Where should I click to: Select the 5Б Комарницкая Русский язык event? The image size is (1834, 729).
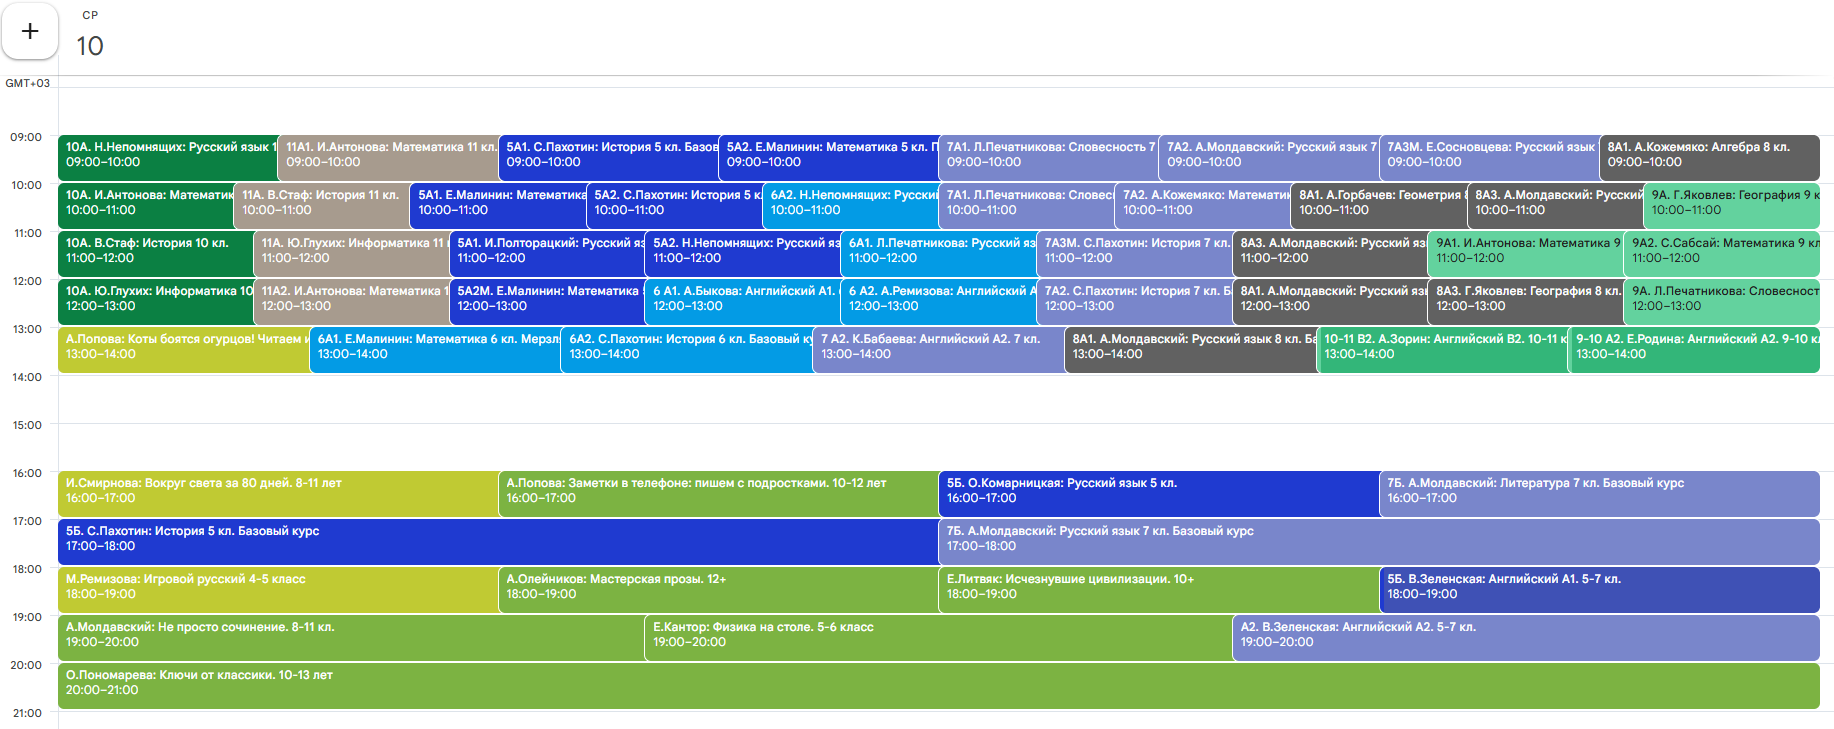click(1158, 491)
